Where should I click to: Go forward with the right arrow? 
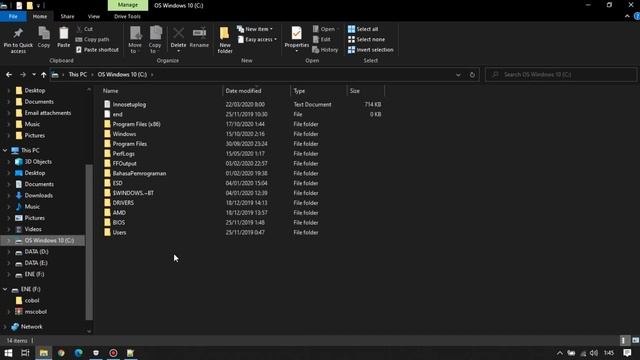[23, 75]
